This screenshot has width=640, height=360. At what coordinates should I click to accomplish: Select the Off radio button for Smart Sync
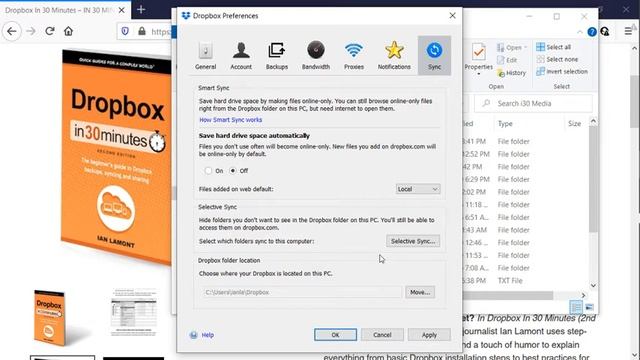point(233,171)
